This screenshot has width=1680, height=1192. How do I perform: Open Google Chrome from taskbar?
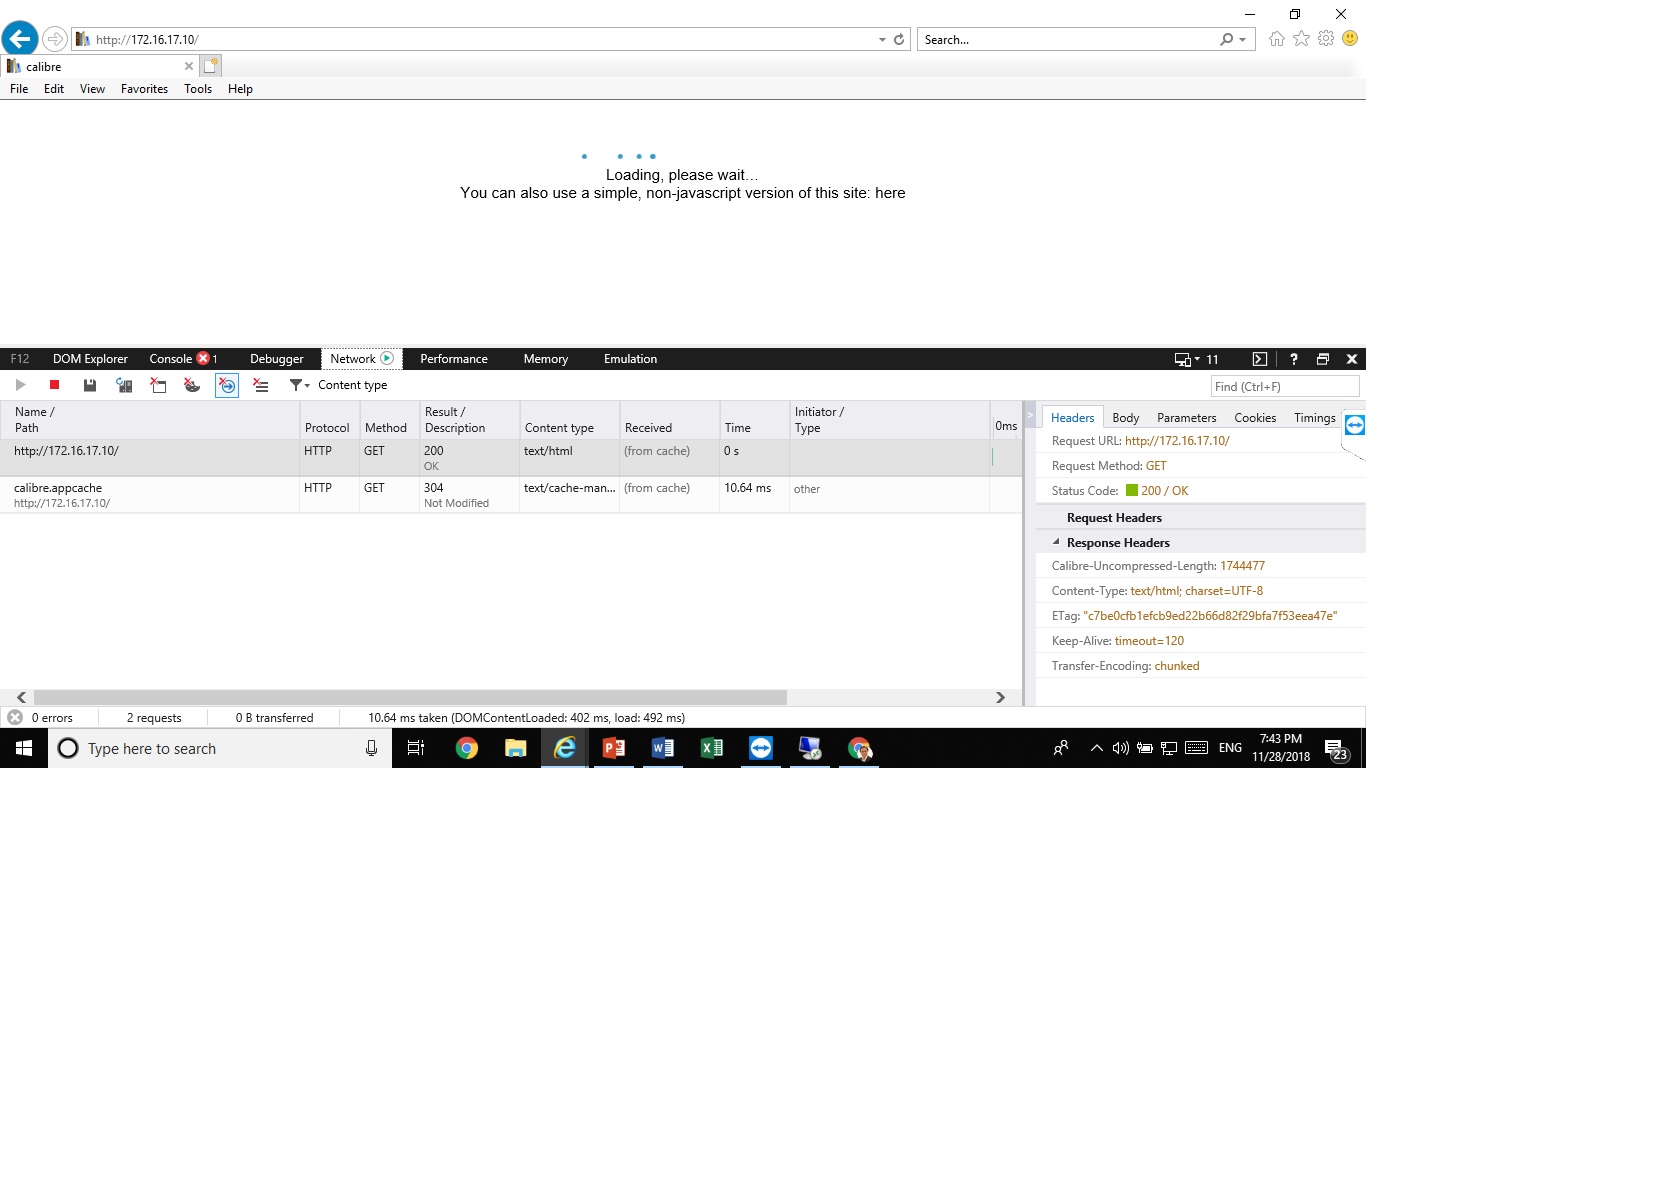[467, 748]
